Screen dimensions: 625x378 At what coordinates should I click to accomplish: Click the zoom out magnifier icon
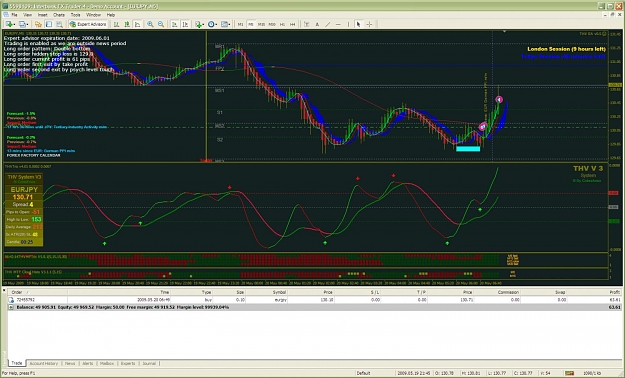click(x=161, y=24)
